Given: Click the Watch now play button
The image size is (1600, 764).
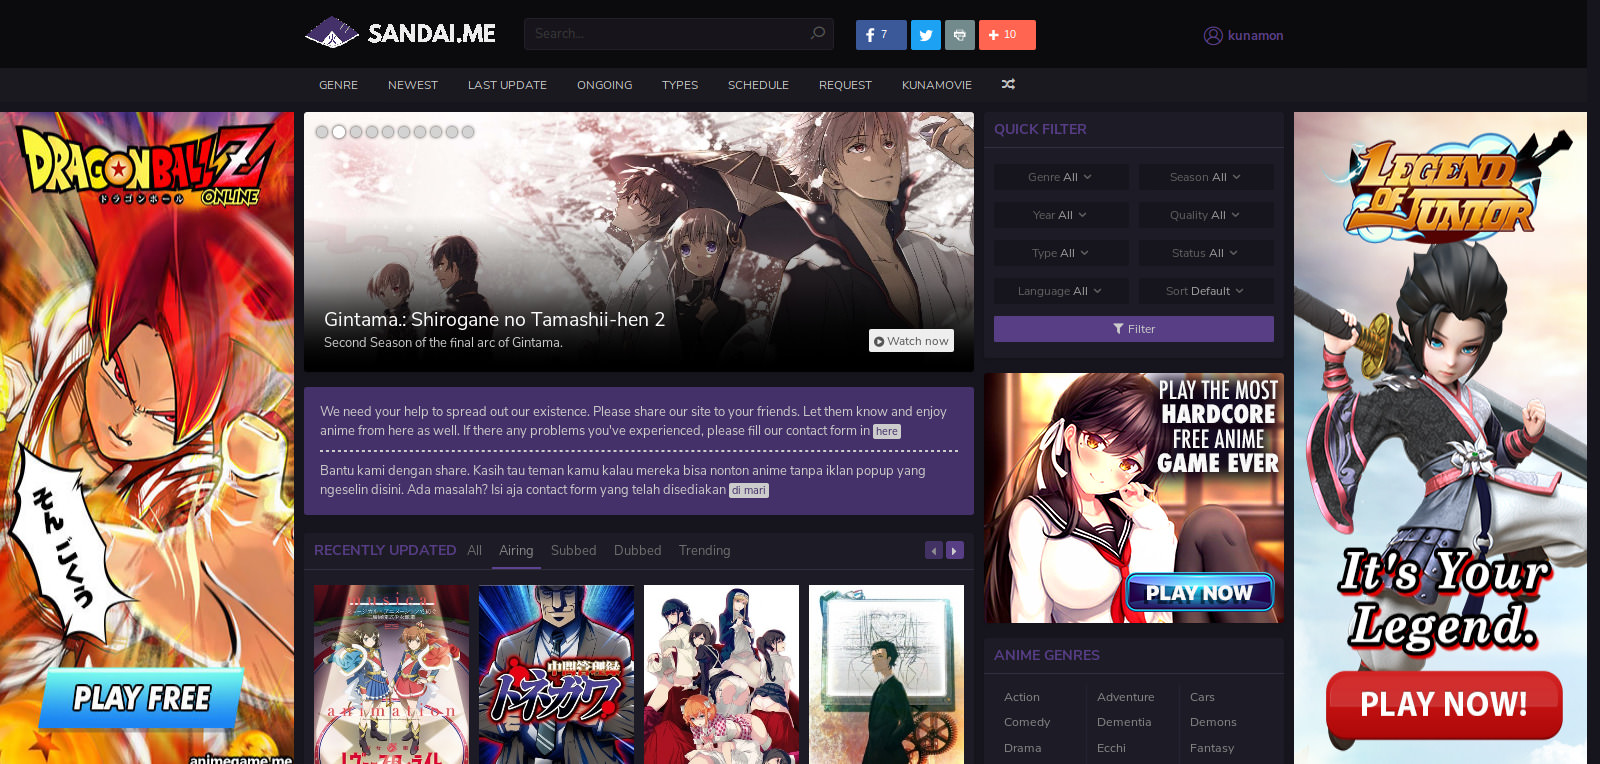Looking at the screenshot, I should (x=911, y=341).
